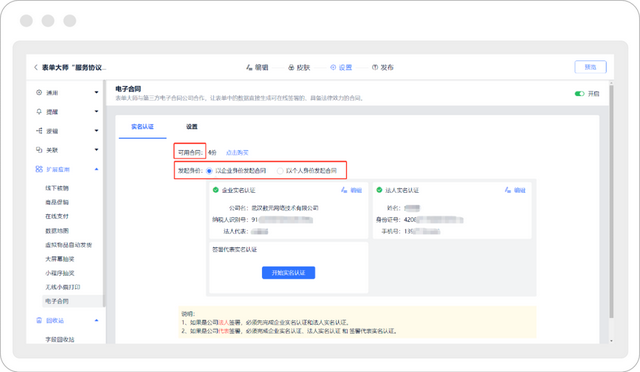
Task: Expand the 关联 section arrow
Action: click(x=96, y=150)
